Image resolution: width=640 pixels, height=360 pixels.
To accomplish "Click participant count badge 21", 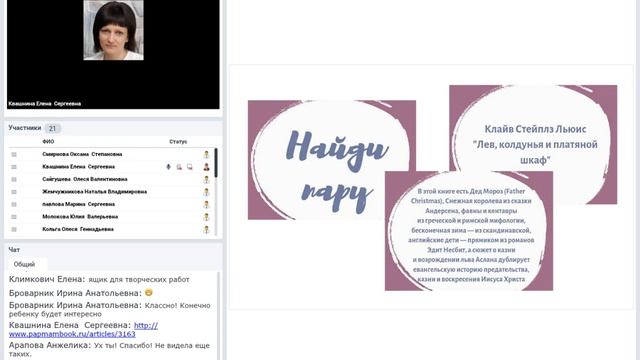I will click(52, 129).
